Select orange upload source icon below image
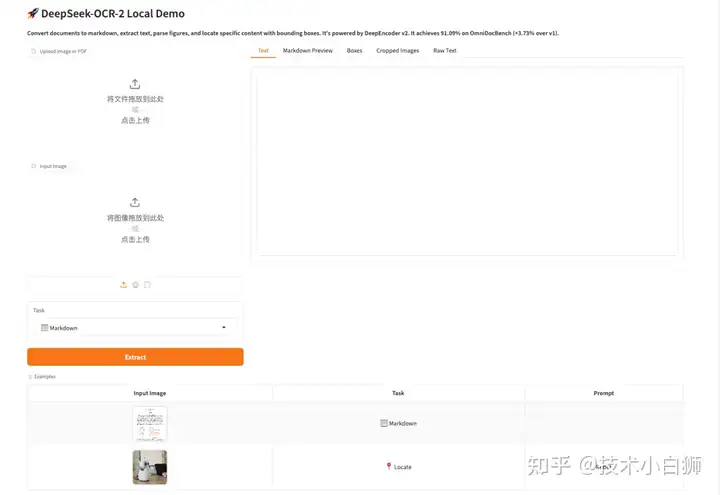The height and width of the screenshot is (495, 720). click(x=124, y=285)
